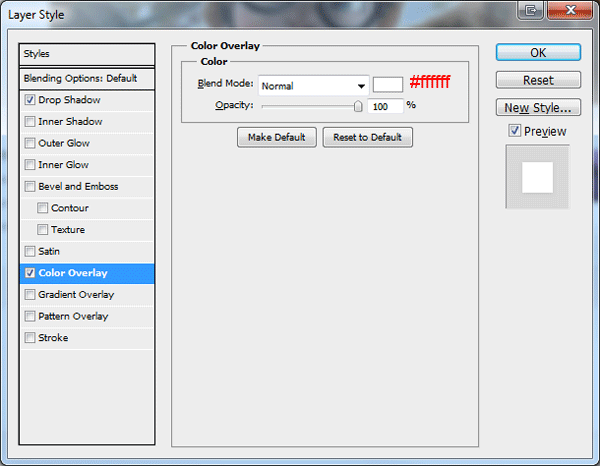Uncheck the Color Overlay checkbox

[x=30, y=273]
